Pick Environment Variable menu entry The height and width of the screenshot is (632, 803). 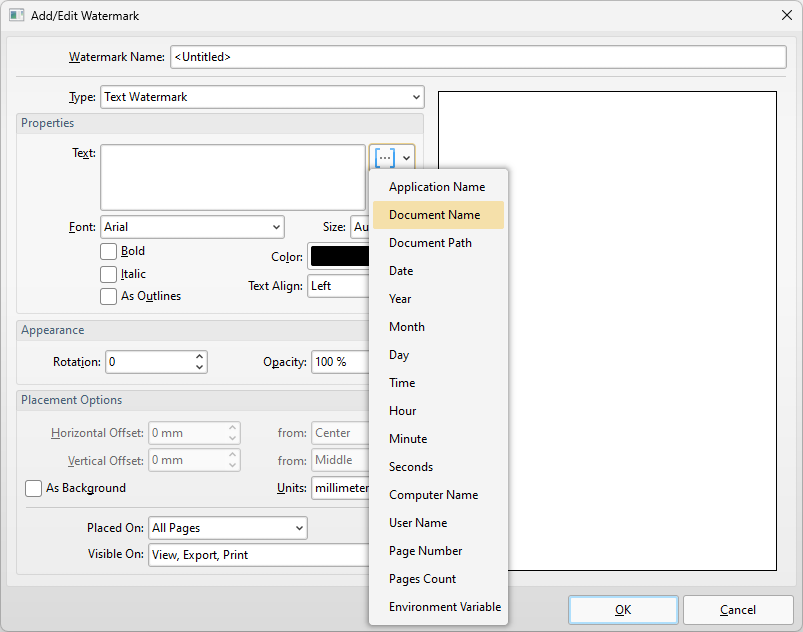click(x=445, y=607)
